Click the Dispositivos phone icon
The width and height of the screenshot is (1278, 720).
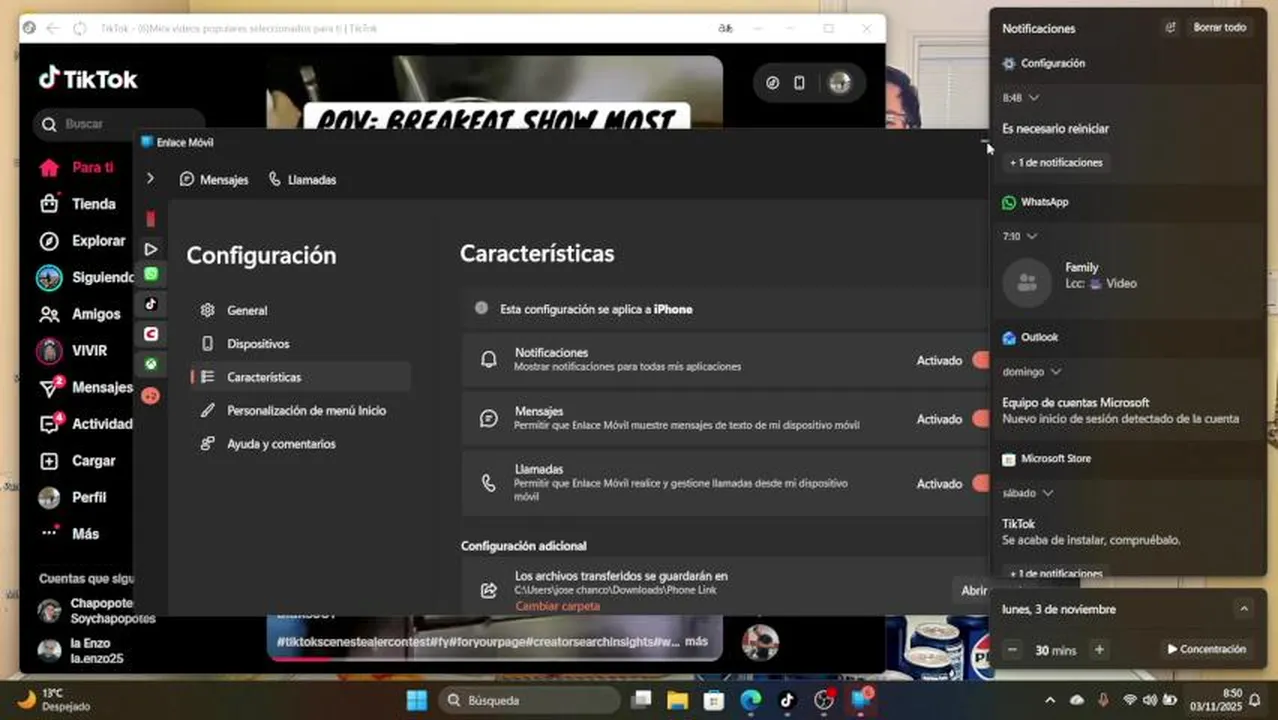(x=208, y=343)
